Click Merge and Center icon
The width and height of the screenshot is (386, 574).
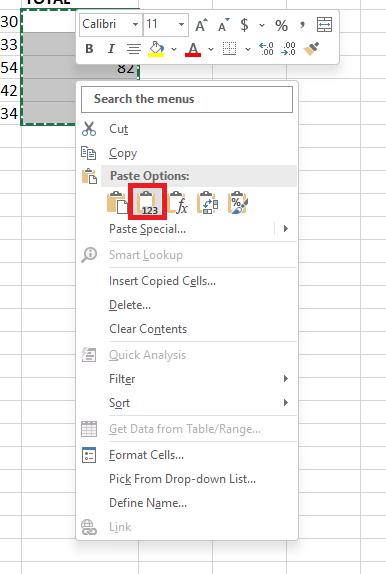coord(324,25)
